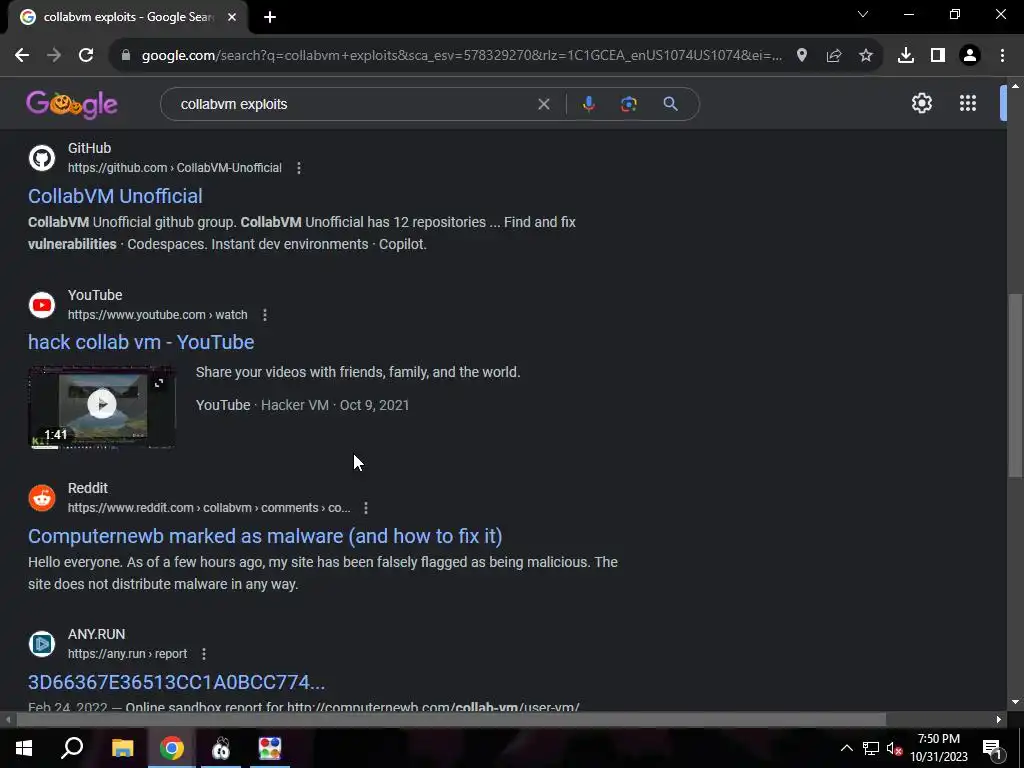Open the Google apps grid
Viewport: 1024px width, 768px height.
pos(967,103)
